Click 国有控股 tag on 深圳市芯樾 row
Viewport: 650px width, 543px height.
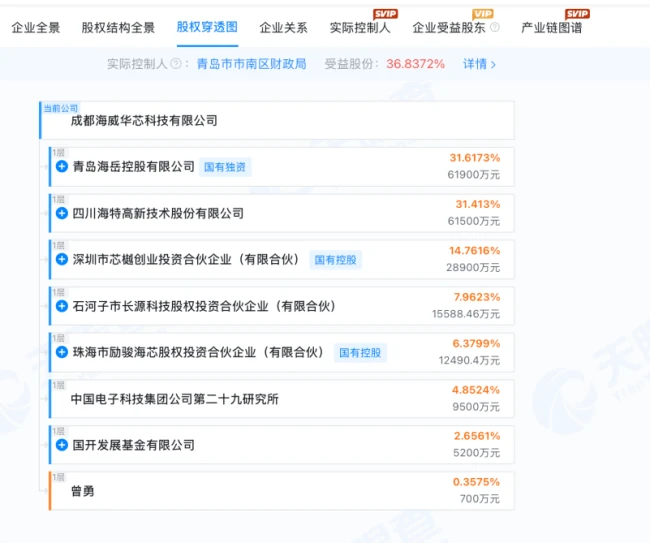pos(335,260)
